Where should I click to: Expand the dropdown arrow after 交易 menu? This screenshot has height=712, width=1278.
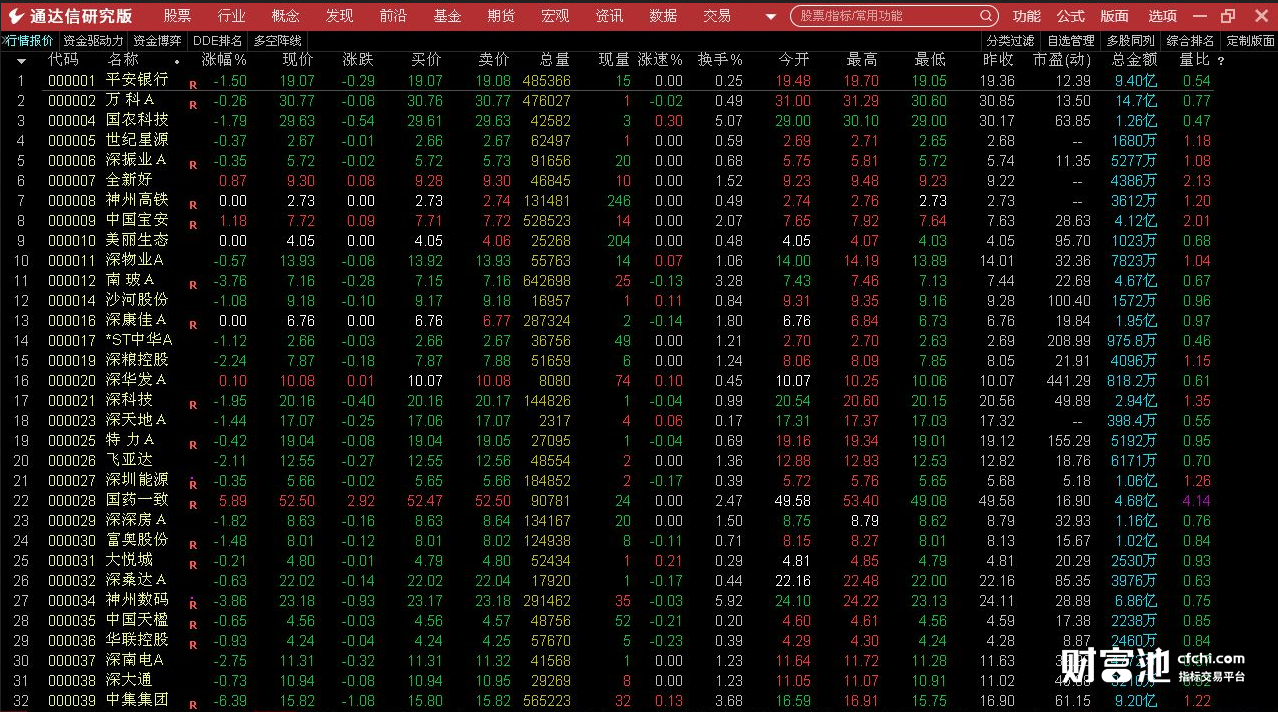(770, 17)
